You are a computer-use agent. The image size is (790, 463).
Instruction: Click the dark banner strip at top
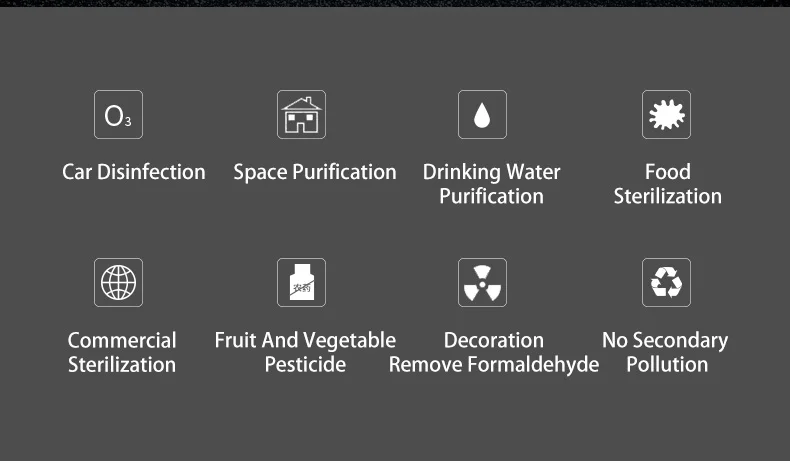pos(395,3)
